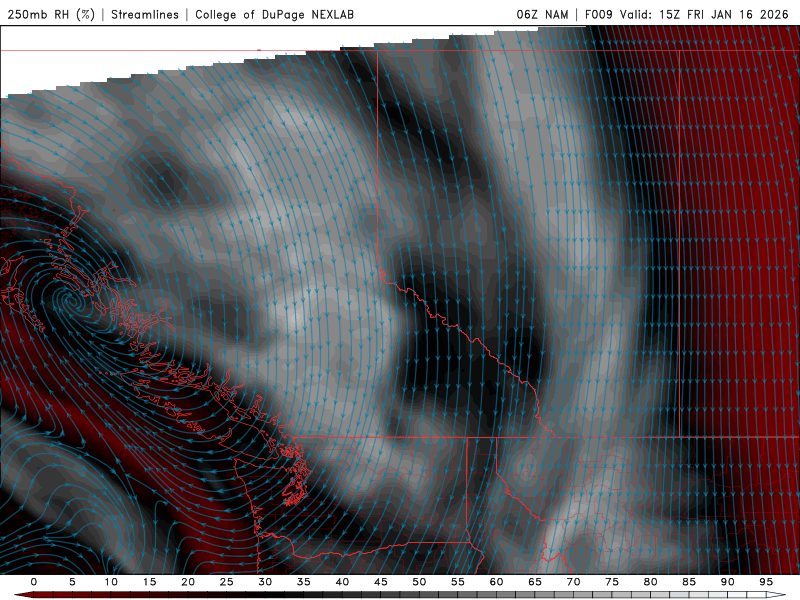Click the "70" colorbar label
Viewport: 800px width, 600px height.
(573, 582)
